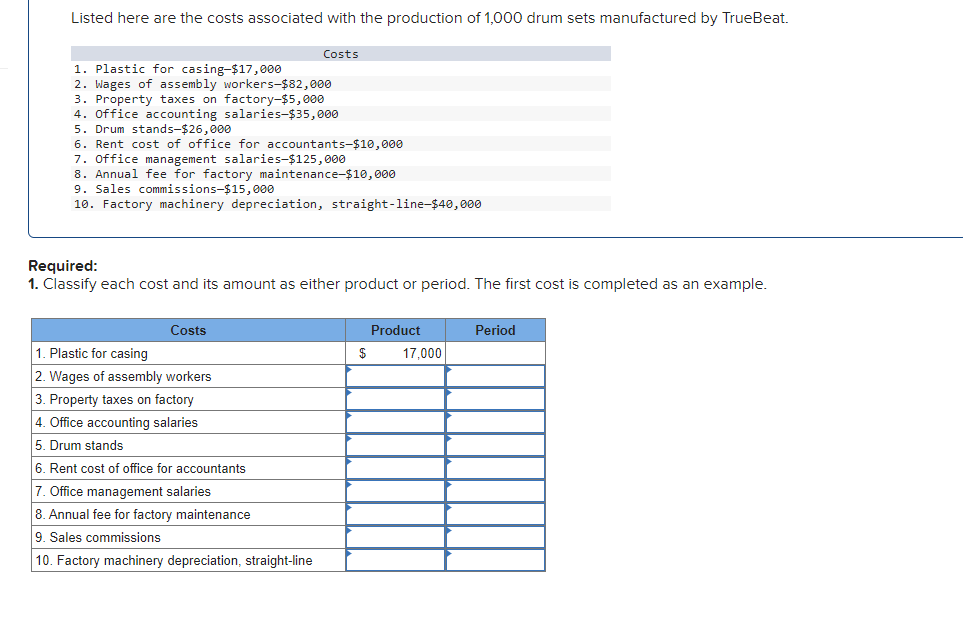This screenshot has height=629, width=963.
Task: Click the blue marker on Office accounting salaries Product cell
Action: [349, 417]
